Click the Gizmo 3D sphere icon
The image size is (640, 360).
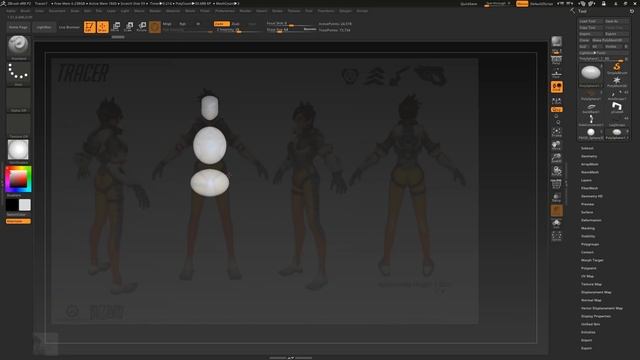[x=155, y=27]
